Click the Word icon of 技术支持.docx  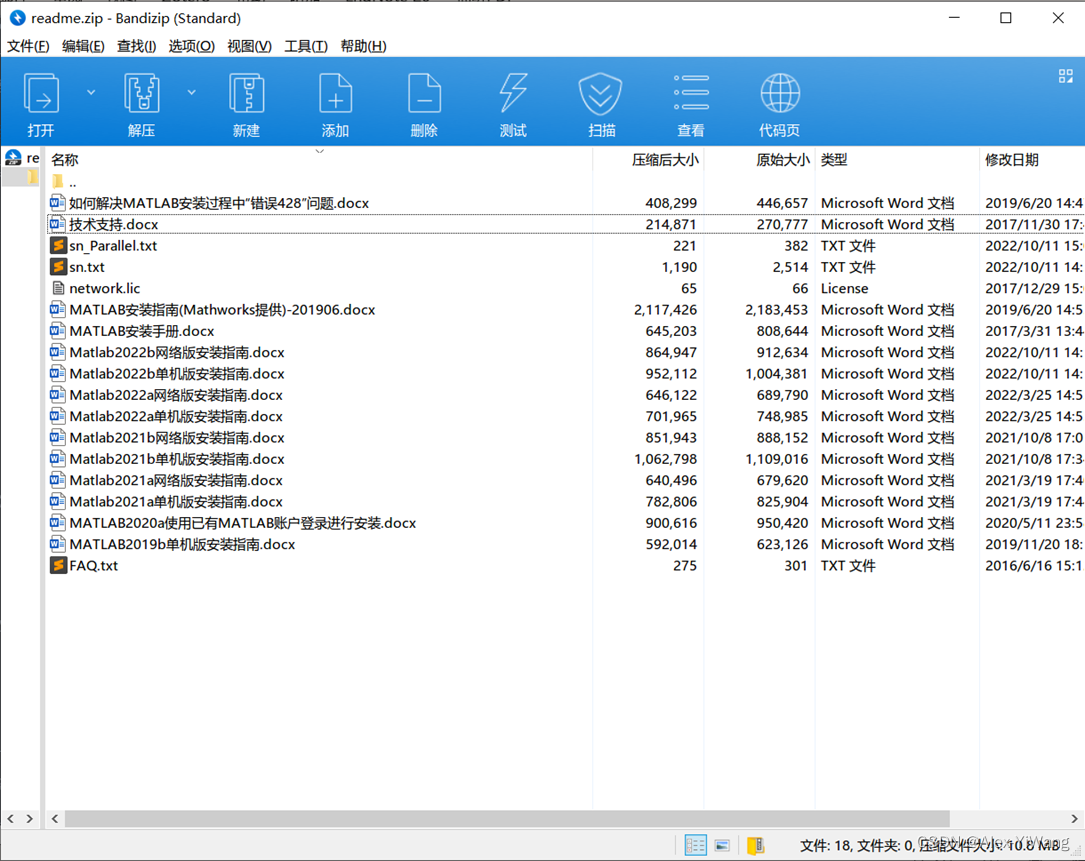[58, 224]
